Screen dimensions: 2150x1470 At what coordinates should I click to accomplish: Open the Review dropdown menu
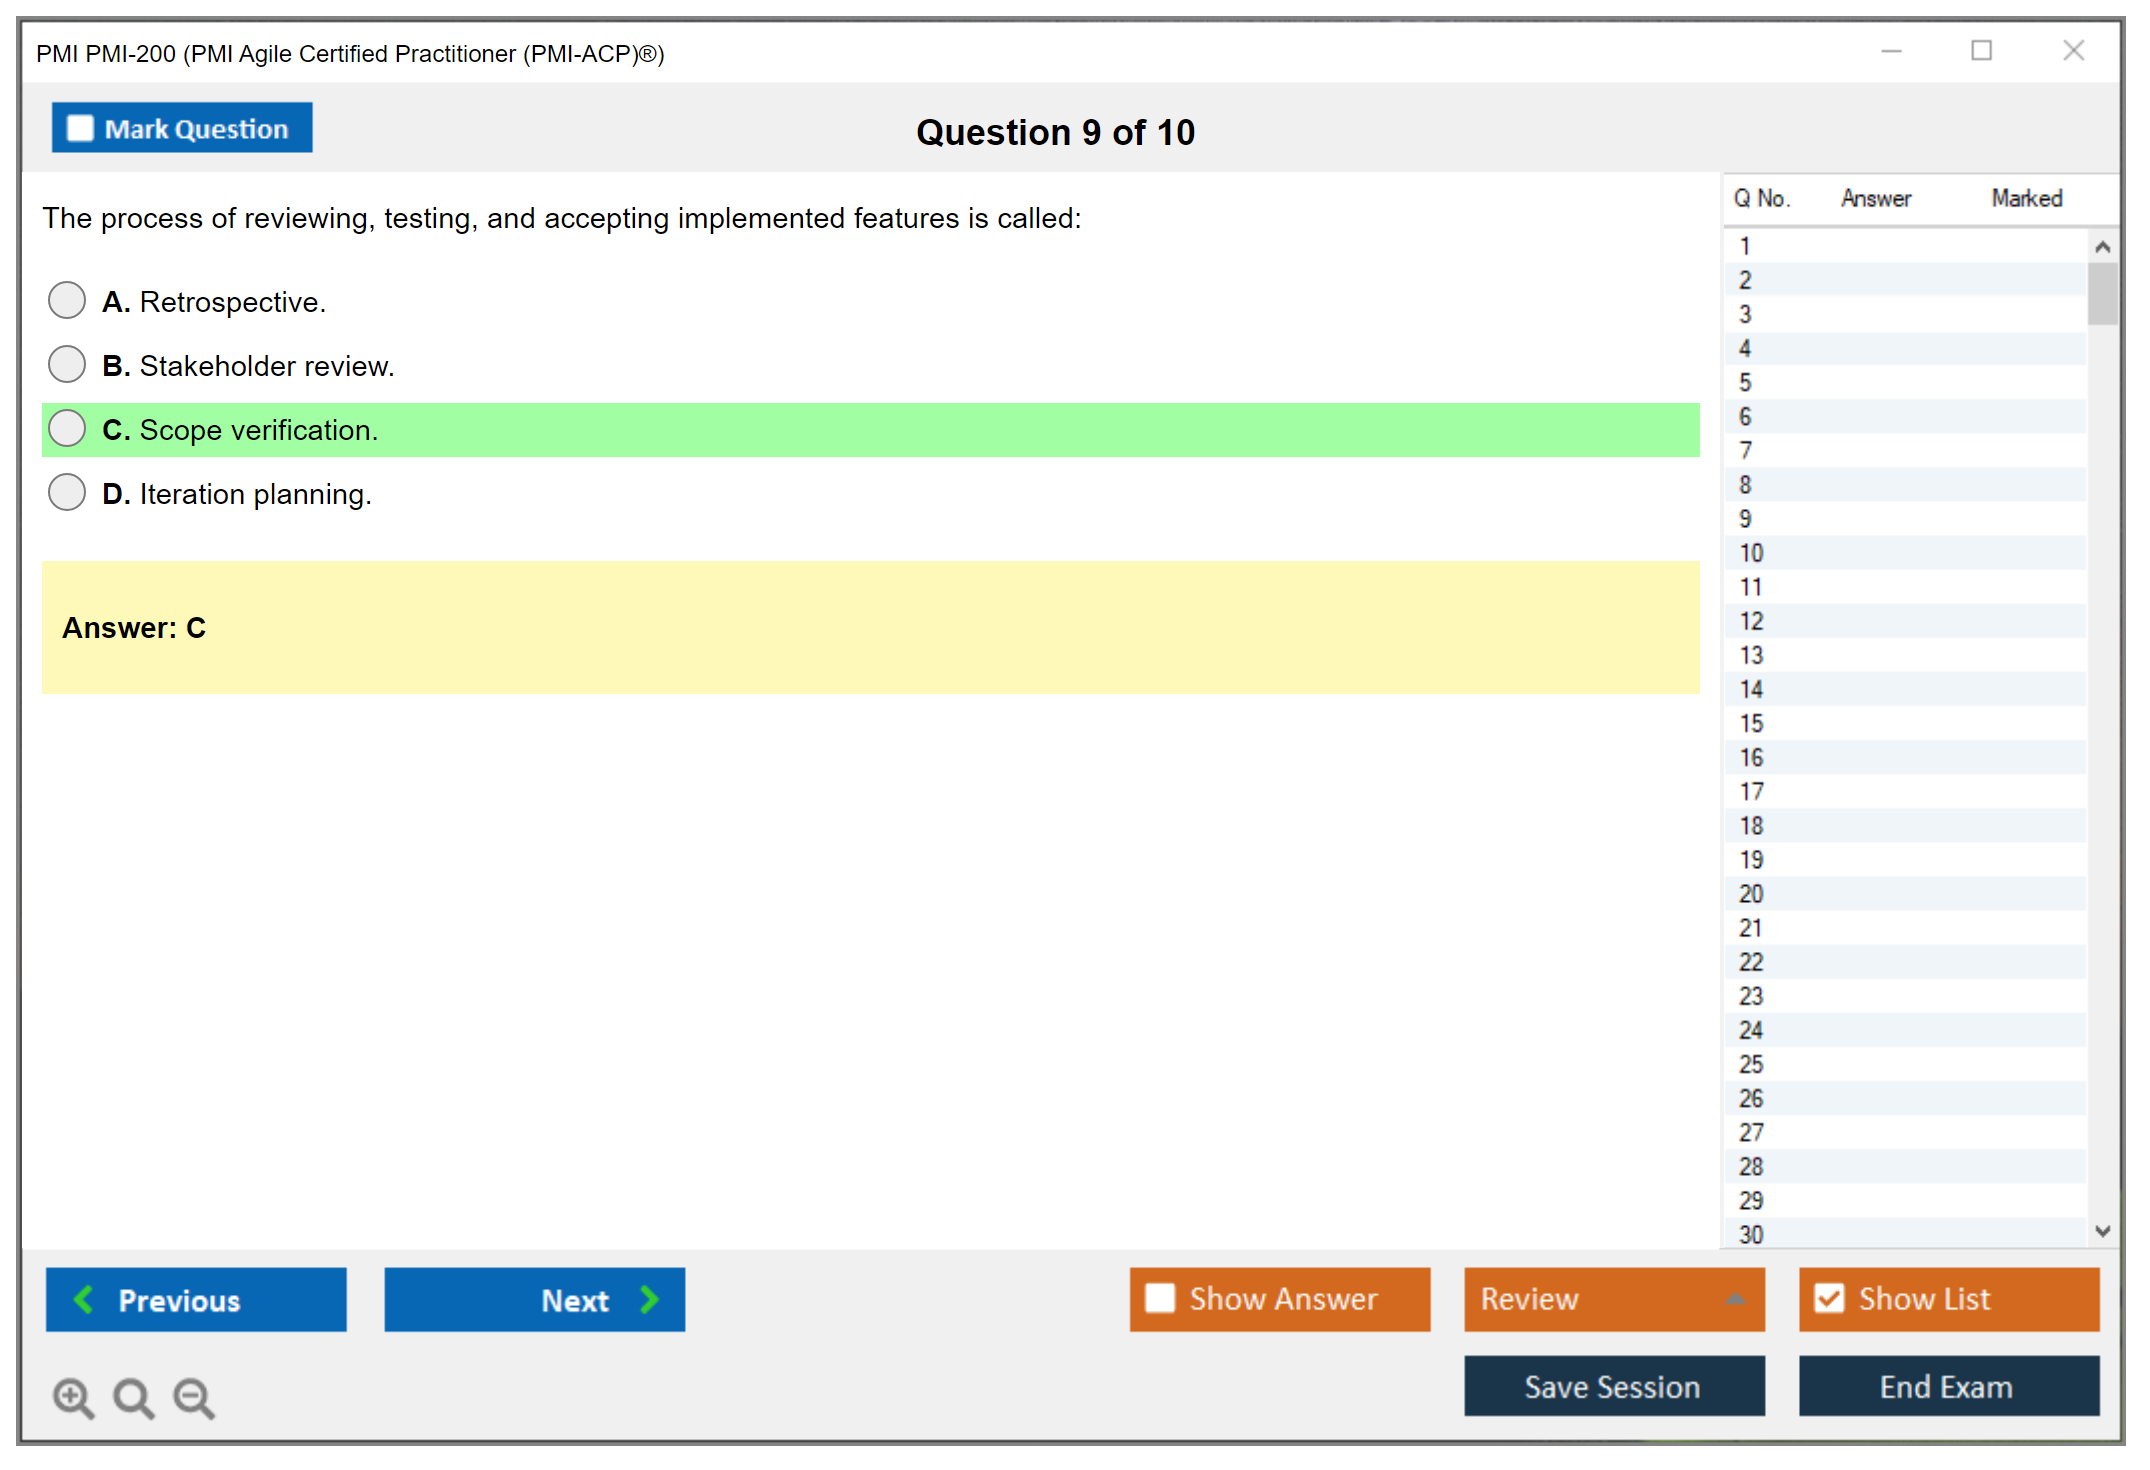click(x=1613, y=1298)
